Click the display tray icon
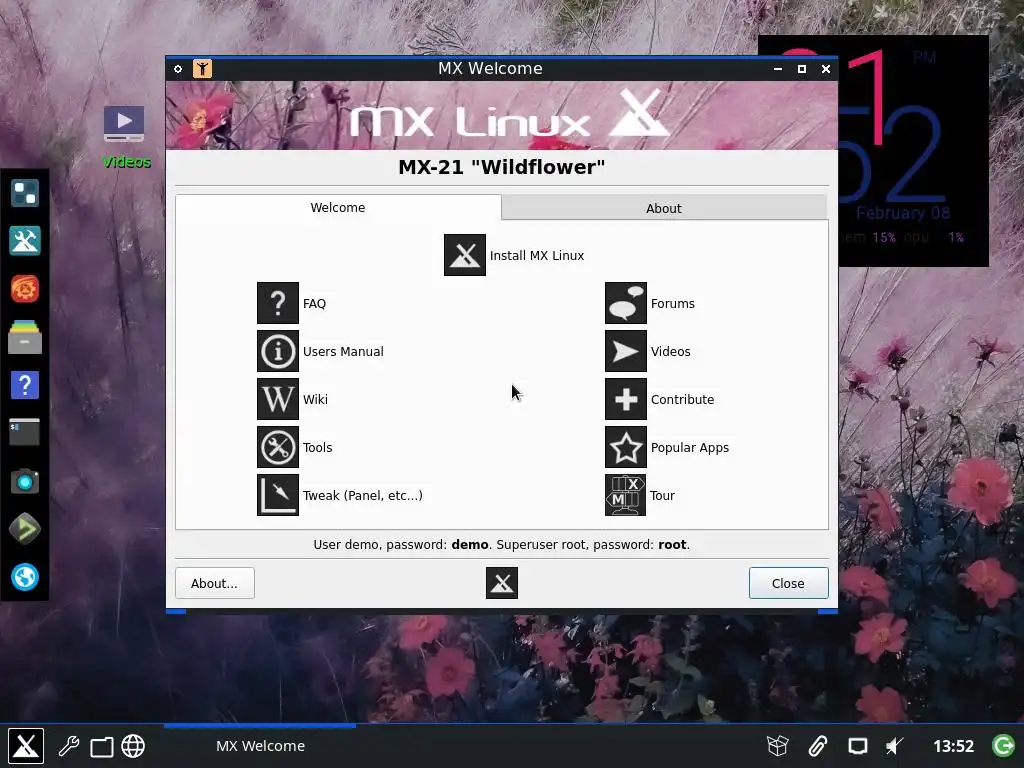 (857, 746)
